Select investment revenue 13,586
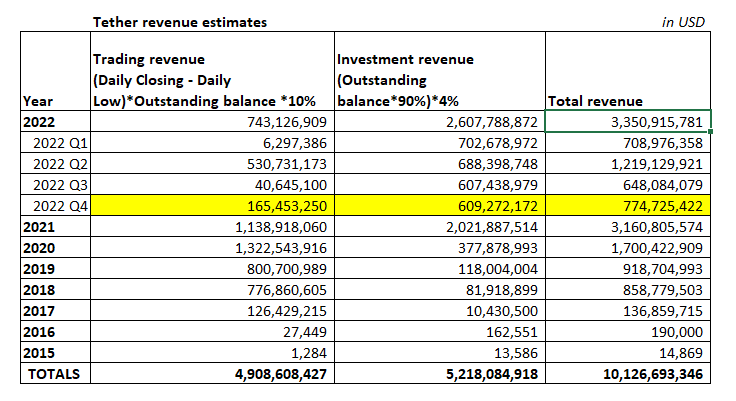 point(440,352)
